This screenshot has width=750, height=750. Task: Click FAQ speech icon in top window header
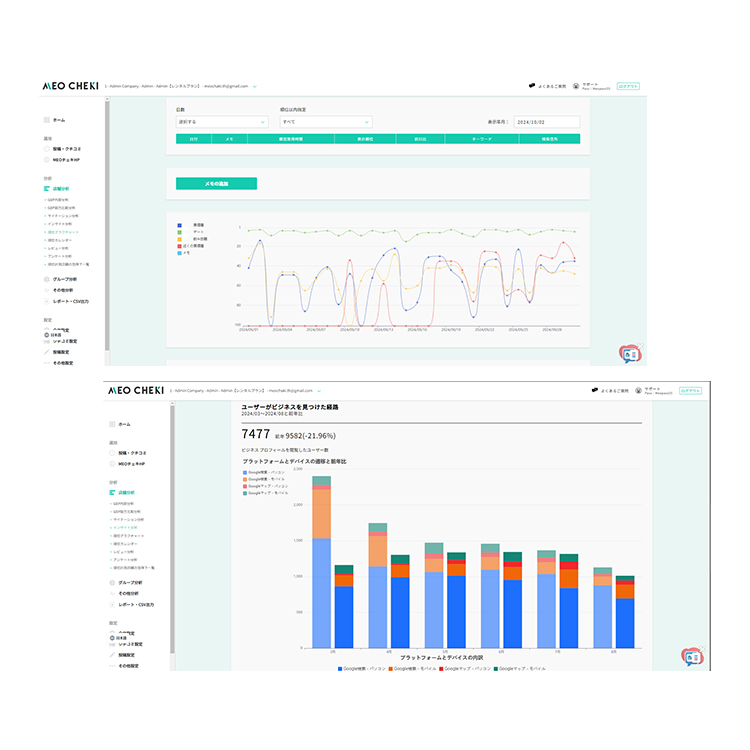point(532,86)
